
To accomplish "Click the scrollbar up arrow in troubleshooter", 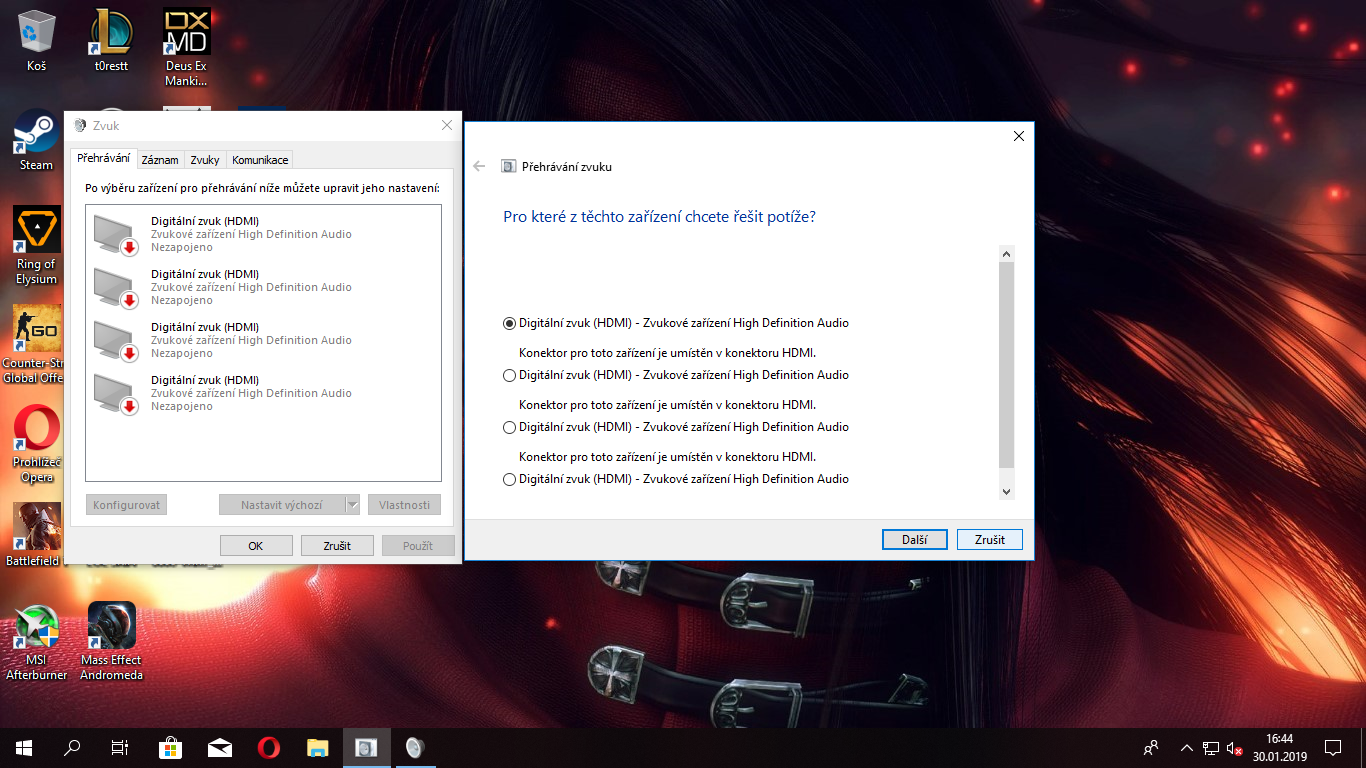I will pyautogui.click(x=1007, y=254).
